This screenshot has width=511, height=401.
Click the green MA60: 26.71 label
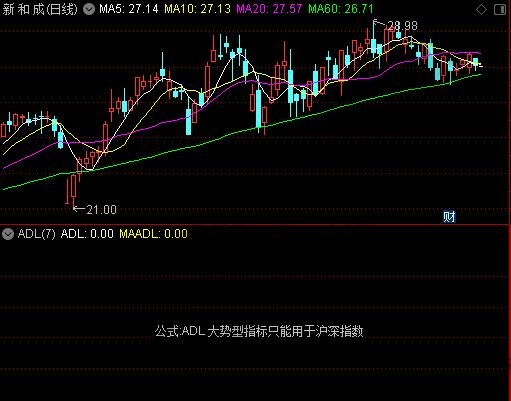click(341, 9)
